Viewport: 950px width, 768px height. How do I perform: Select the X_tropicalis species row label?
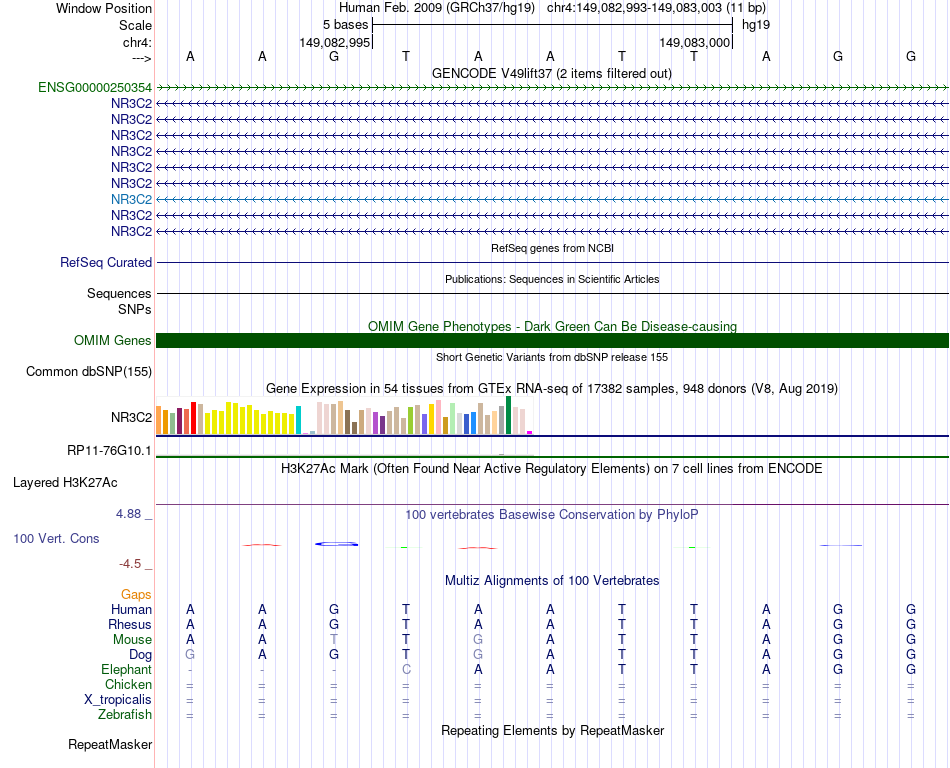118,700
